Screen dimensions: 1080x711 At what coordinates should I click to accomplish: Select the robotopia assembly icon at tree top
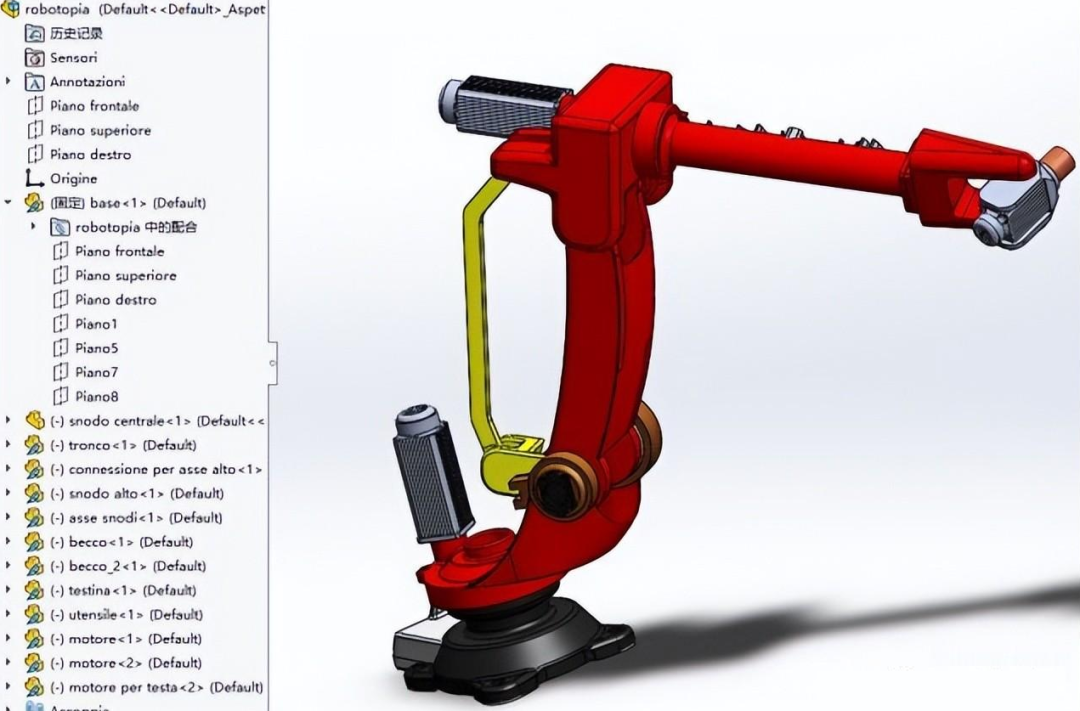pyautogui.click(x=11, y=9)
